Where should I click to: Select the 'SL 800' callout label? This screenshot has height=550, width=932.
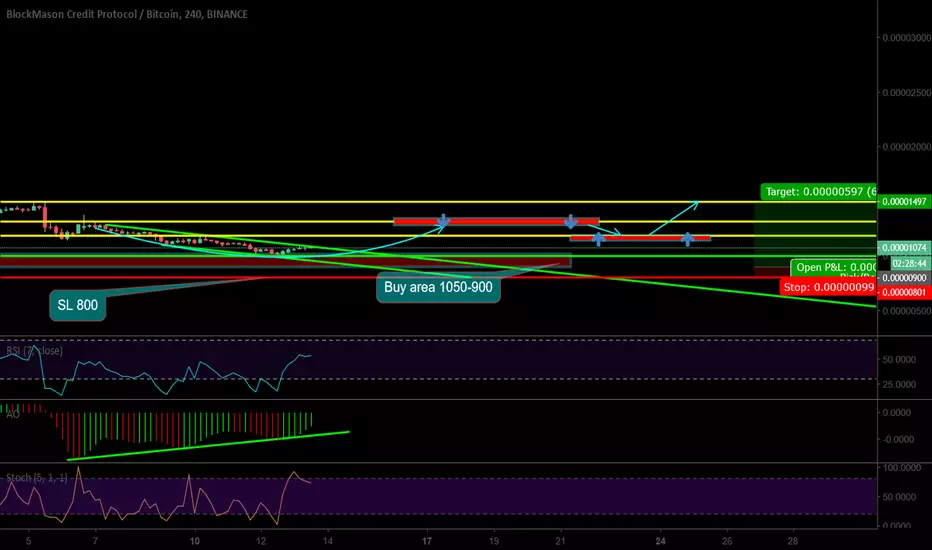(x=77, y=305)
